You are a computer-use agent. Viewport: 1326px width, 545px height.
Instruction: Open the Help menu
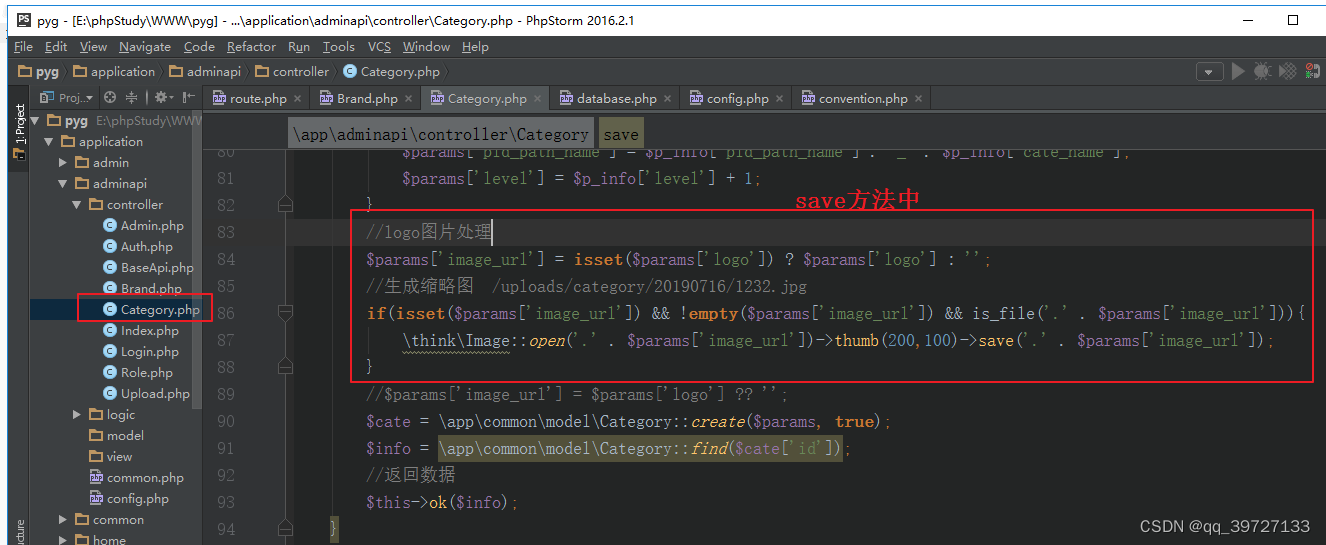click(476, 46)
